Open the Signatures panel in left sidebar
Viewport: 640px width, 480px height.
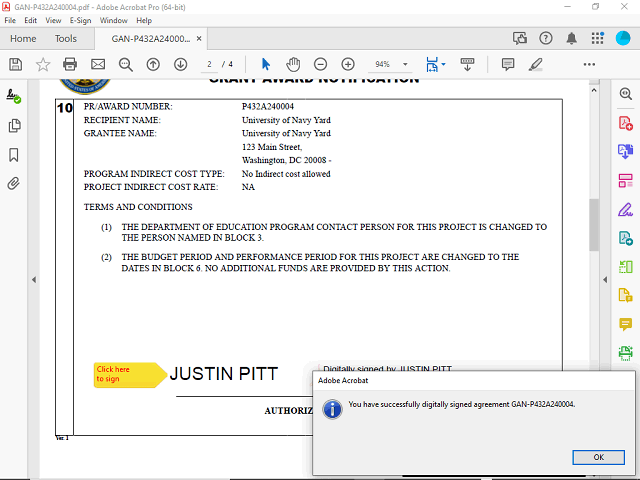click(x=14, y=97)
